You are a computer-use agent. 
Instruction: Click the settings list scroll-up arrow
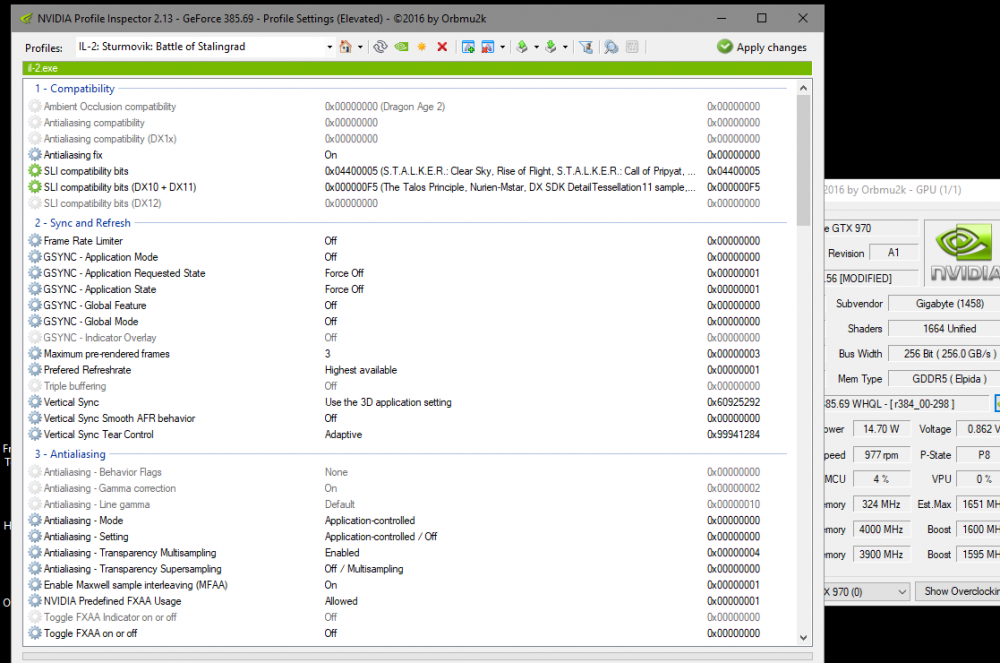tap(803, 88)
